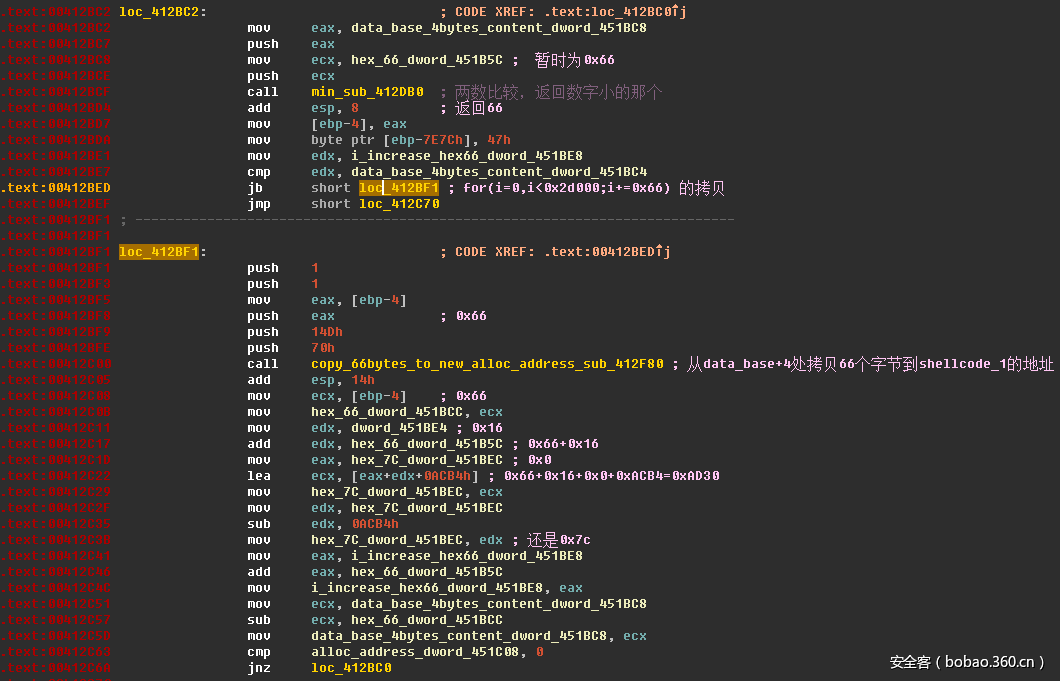Click loc_412BF1 operand in the jb instruction
Image resolution: width=1060 pixels, height=681 pixels.
(399, 188)
